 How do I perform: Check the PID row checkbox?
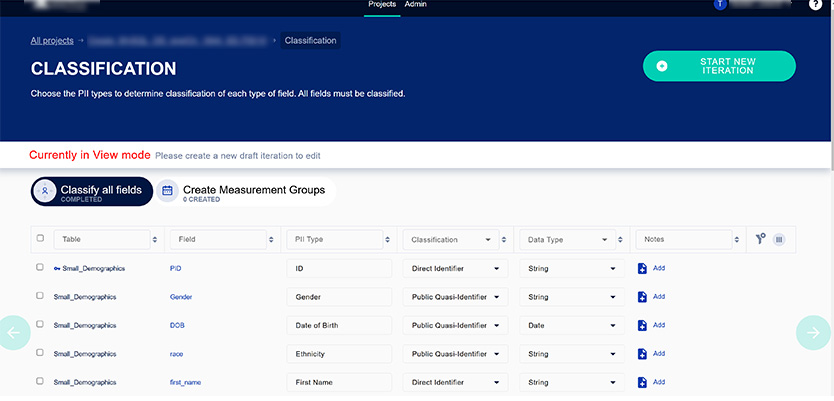[x=40, y=268]
